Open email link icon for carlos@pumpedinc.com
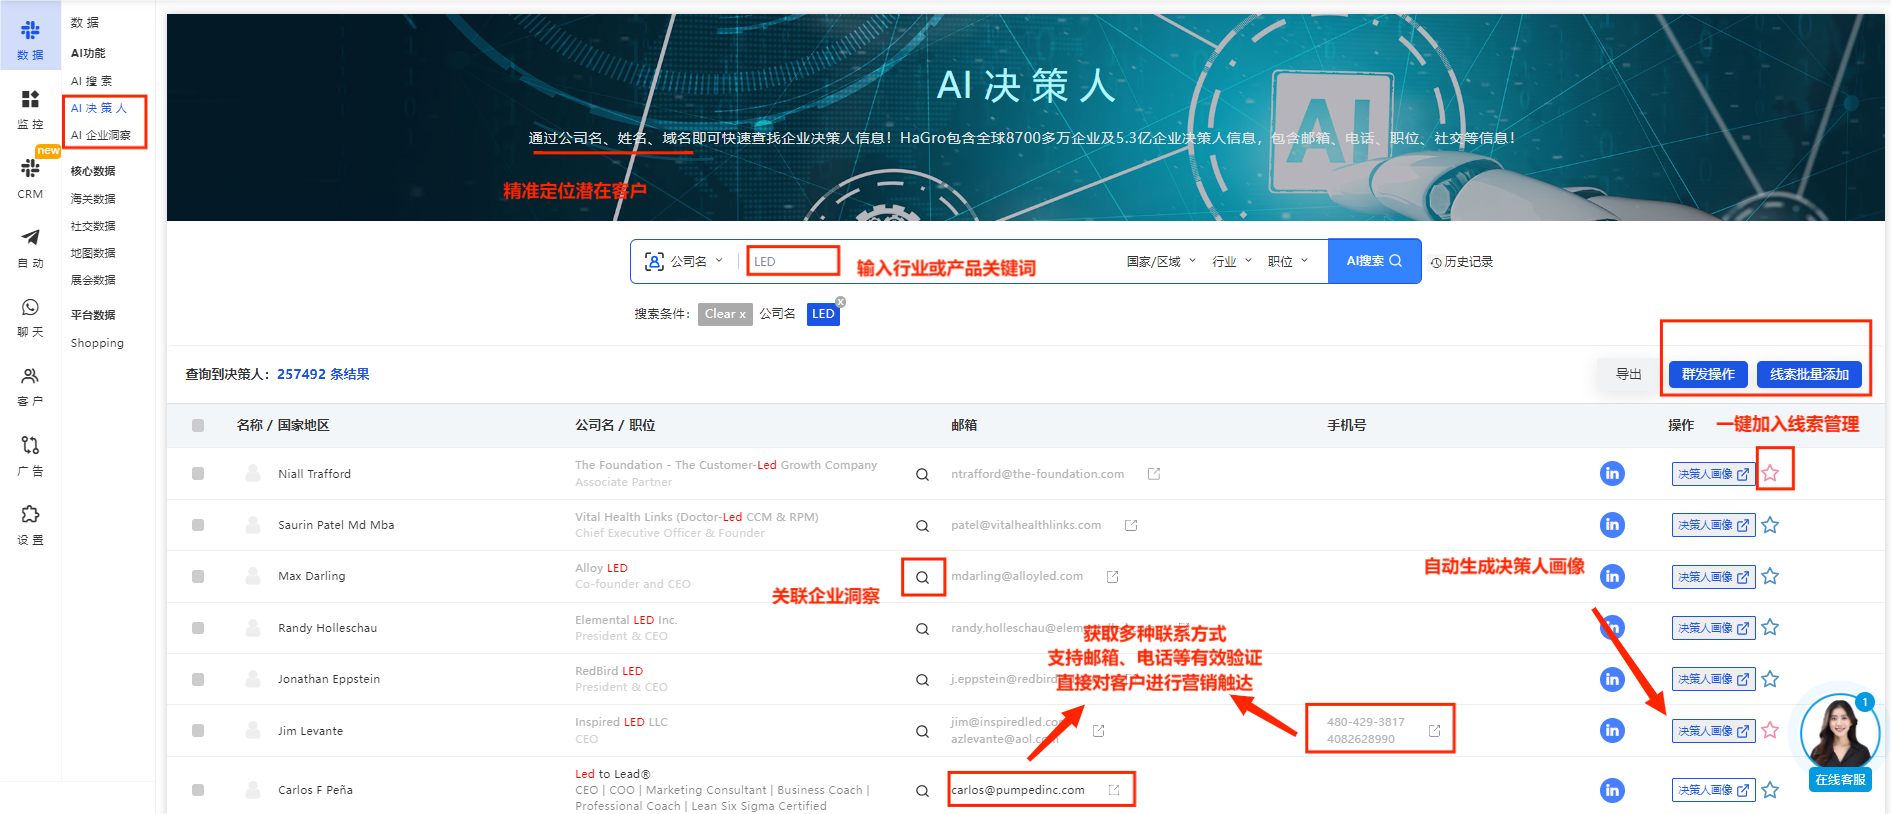1891x814 pixels. [1113, 790]
